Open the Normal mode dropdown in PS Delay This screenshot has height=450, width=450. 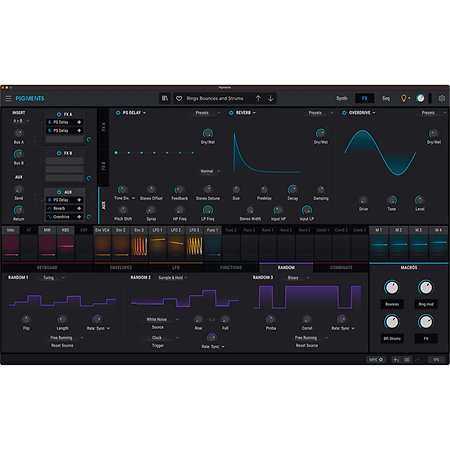tap(210, 171)
